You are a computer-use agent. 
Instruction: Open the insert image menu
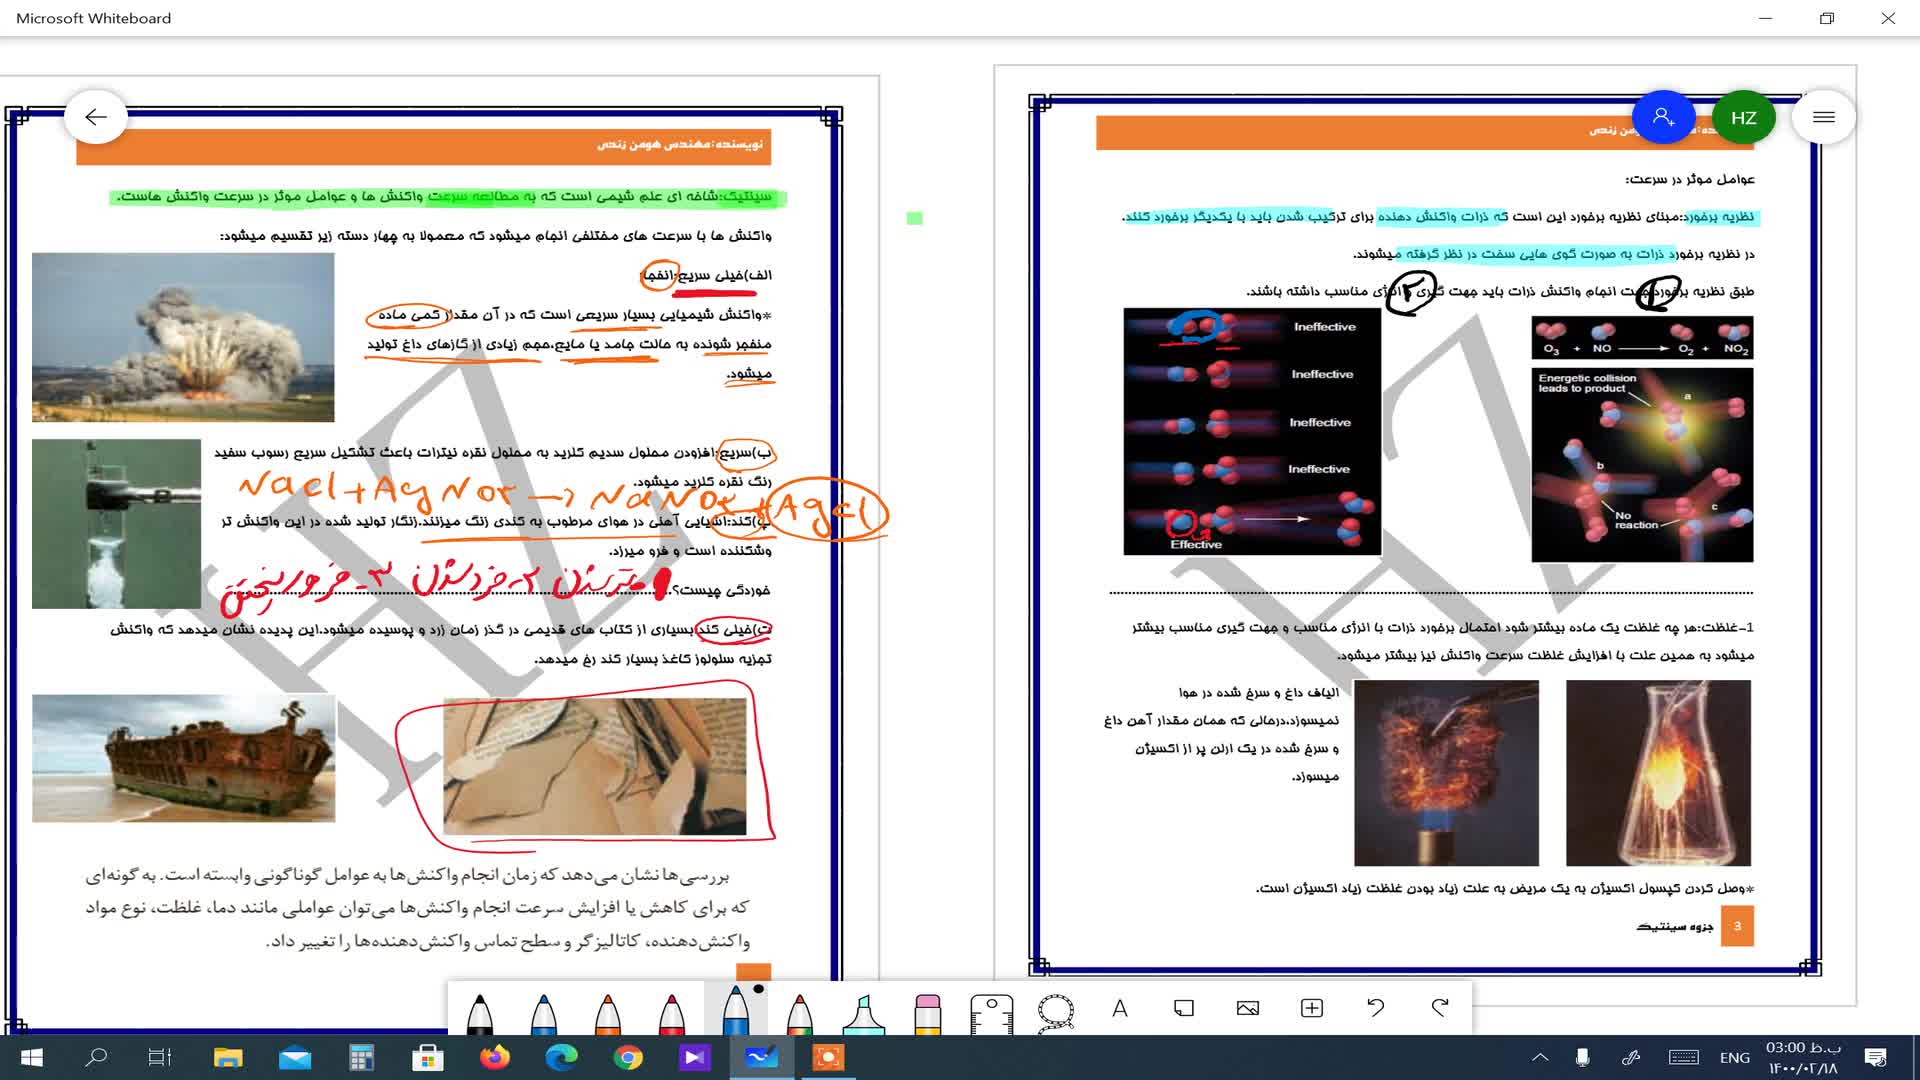1248,1008
